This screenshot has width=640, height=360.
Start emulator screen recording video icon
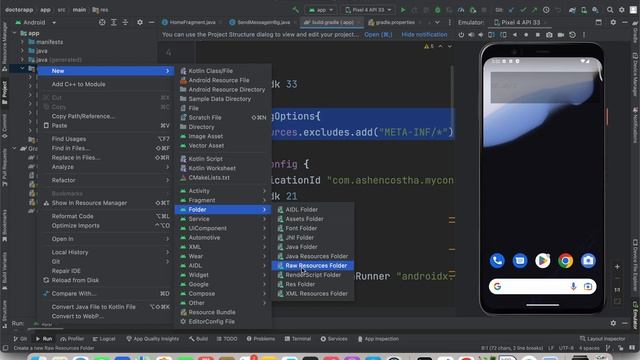click(x=561, y=35)
